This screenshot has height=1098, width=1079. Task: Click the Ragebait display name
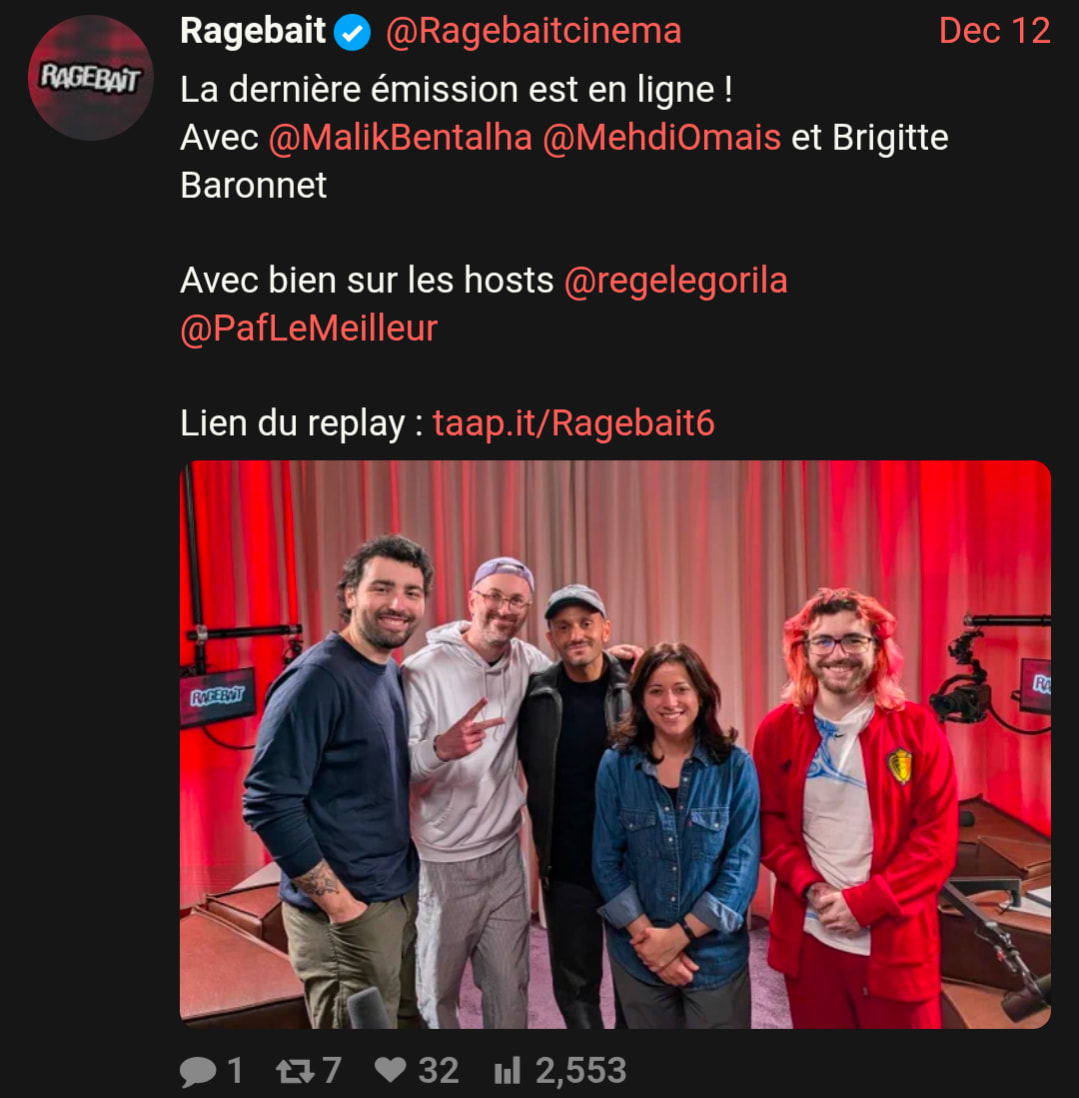(x=253, y=31)
